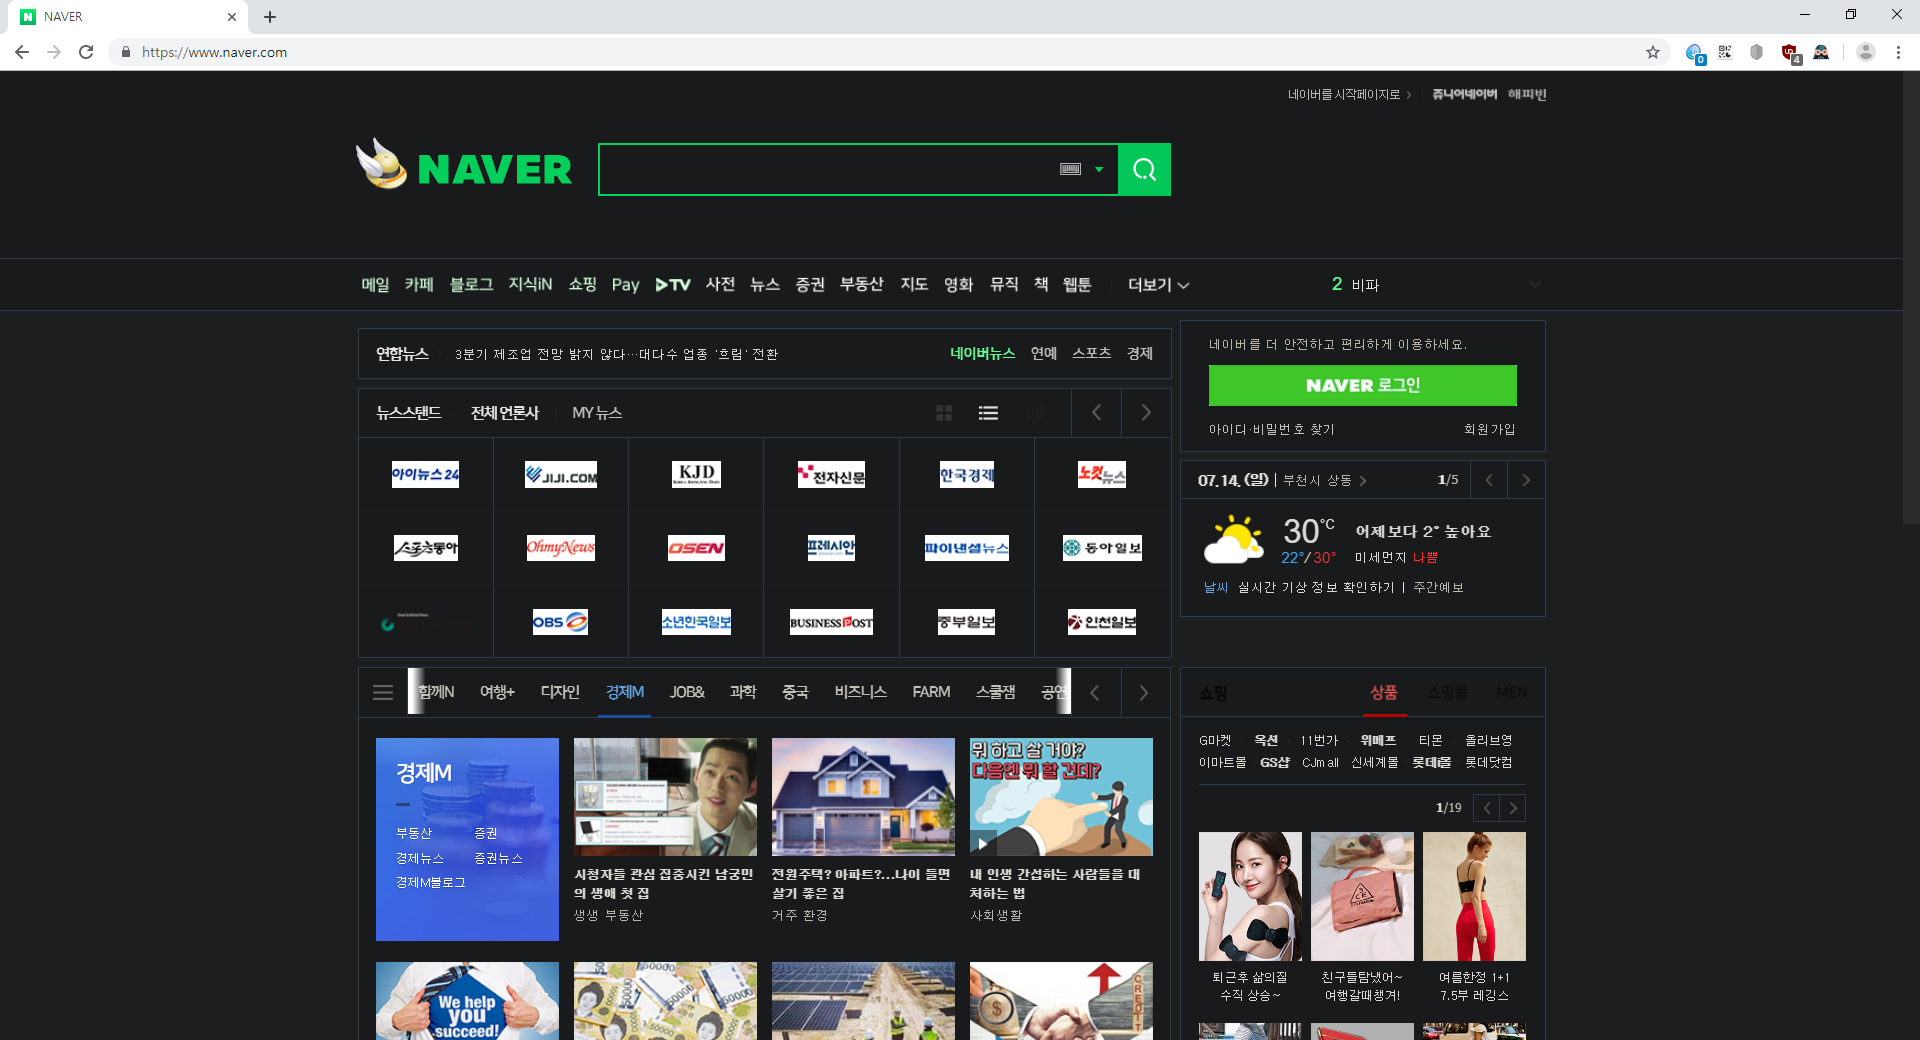
Task: Open the 동아일보 press logo
Action: [1101, 548]
